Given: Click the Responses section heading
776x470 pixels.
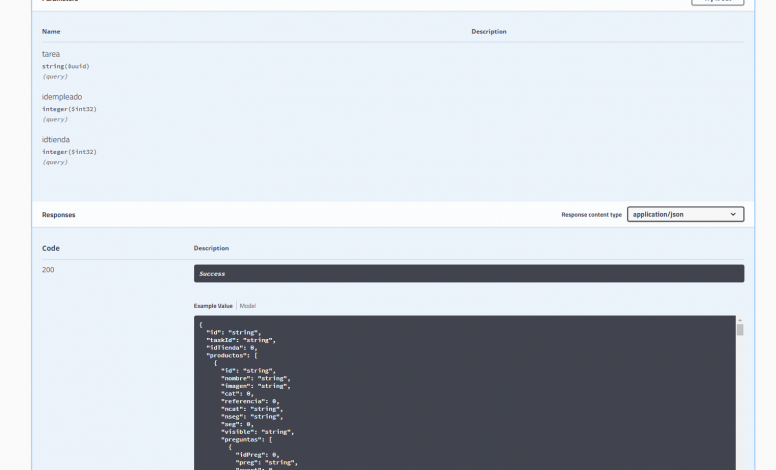Looking at the screenshot, I should pos(58,214).
